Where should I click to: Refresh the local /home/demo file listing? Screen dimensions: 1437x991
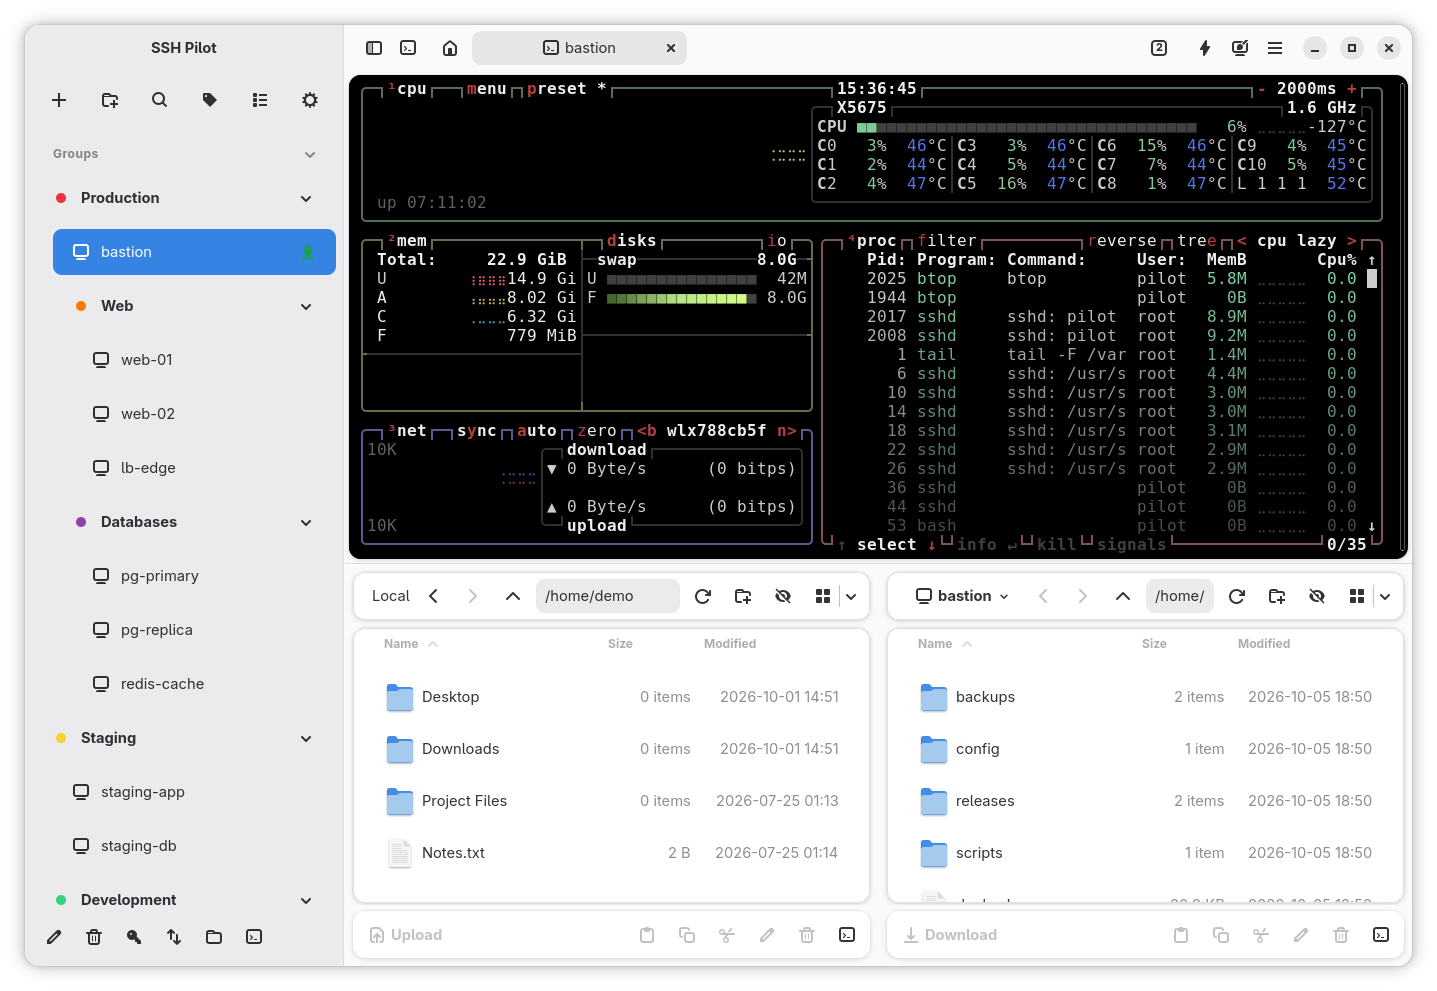[x=703, y=596]
